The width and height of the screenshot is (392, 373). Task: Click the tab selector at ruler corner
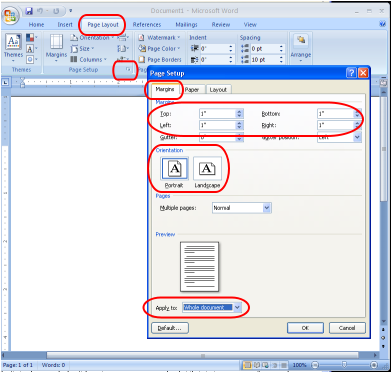5,81
